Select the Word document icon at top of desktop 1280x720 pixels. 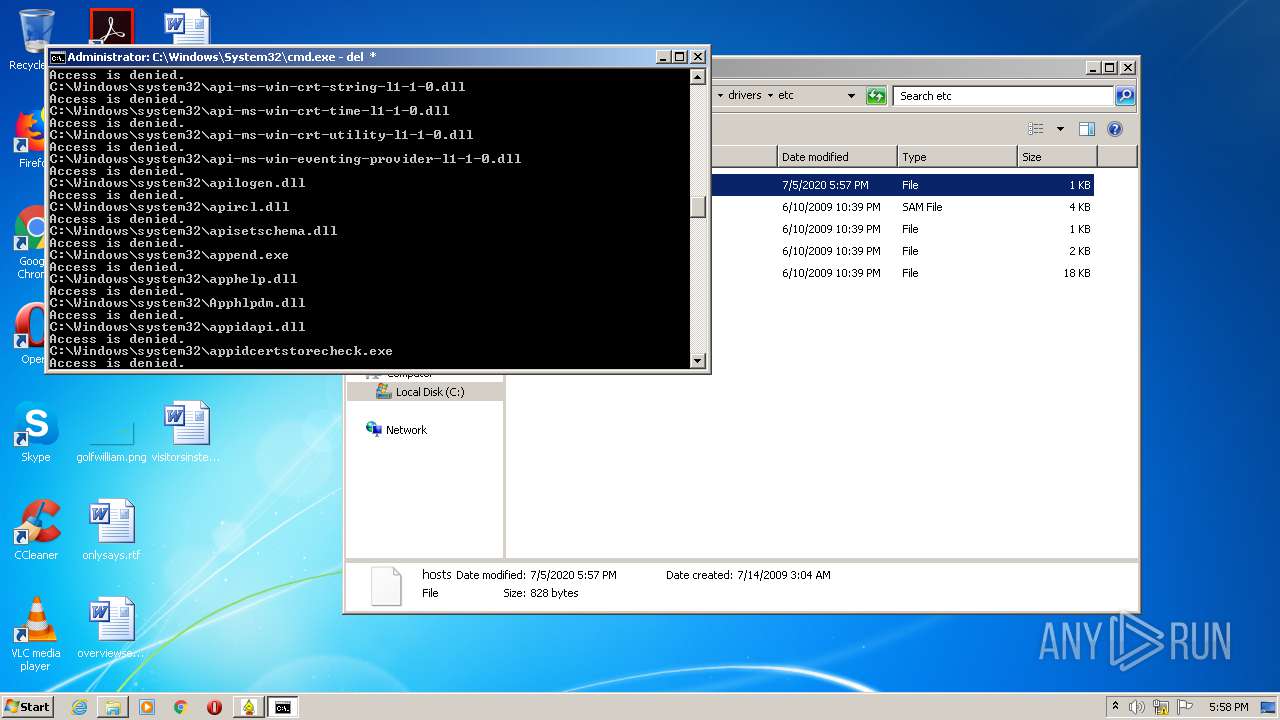pyautogui.click(x=187, y=27)
